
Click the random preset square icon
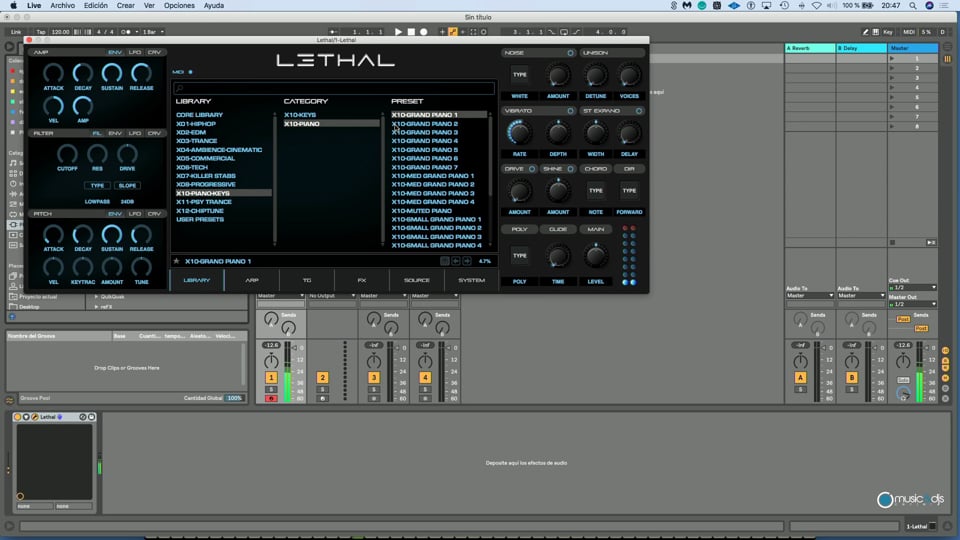tap(444, 261)
